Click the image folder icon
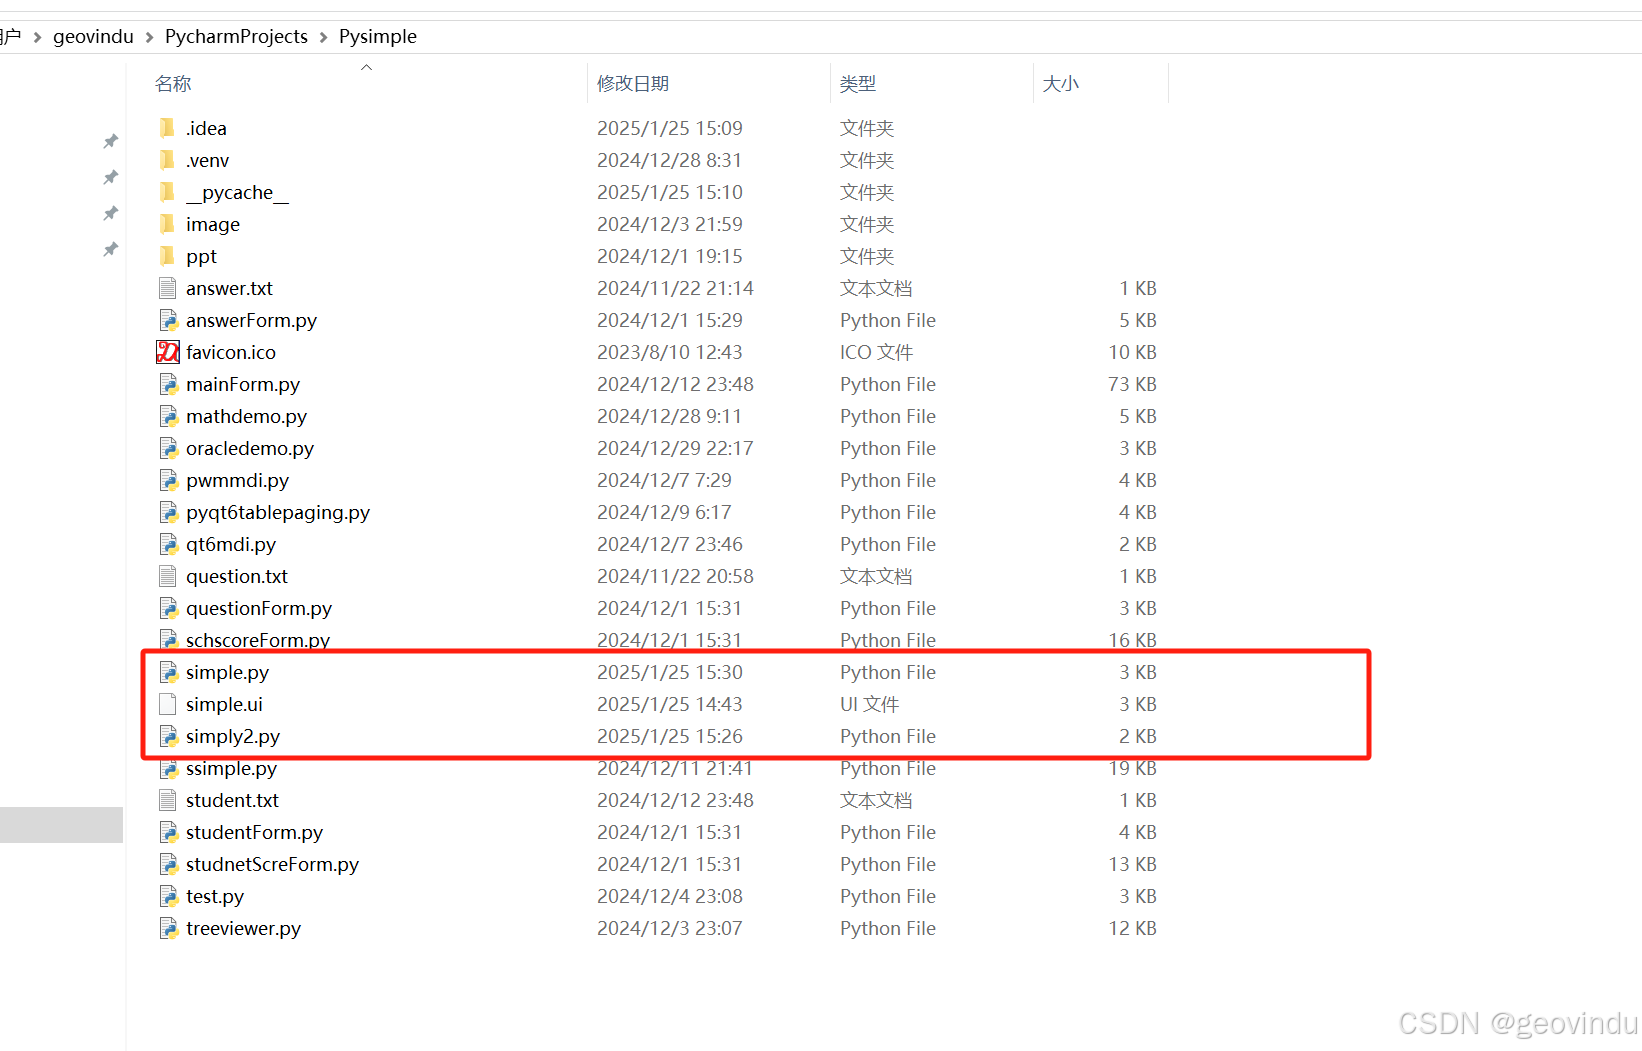1642x1051 pixels. [167, 224]
